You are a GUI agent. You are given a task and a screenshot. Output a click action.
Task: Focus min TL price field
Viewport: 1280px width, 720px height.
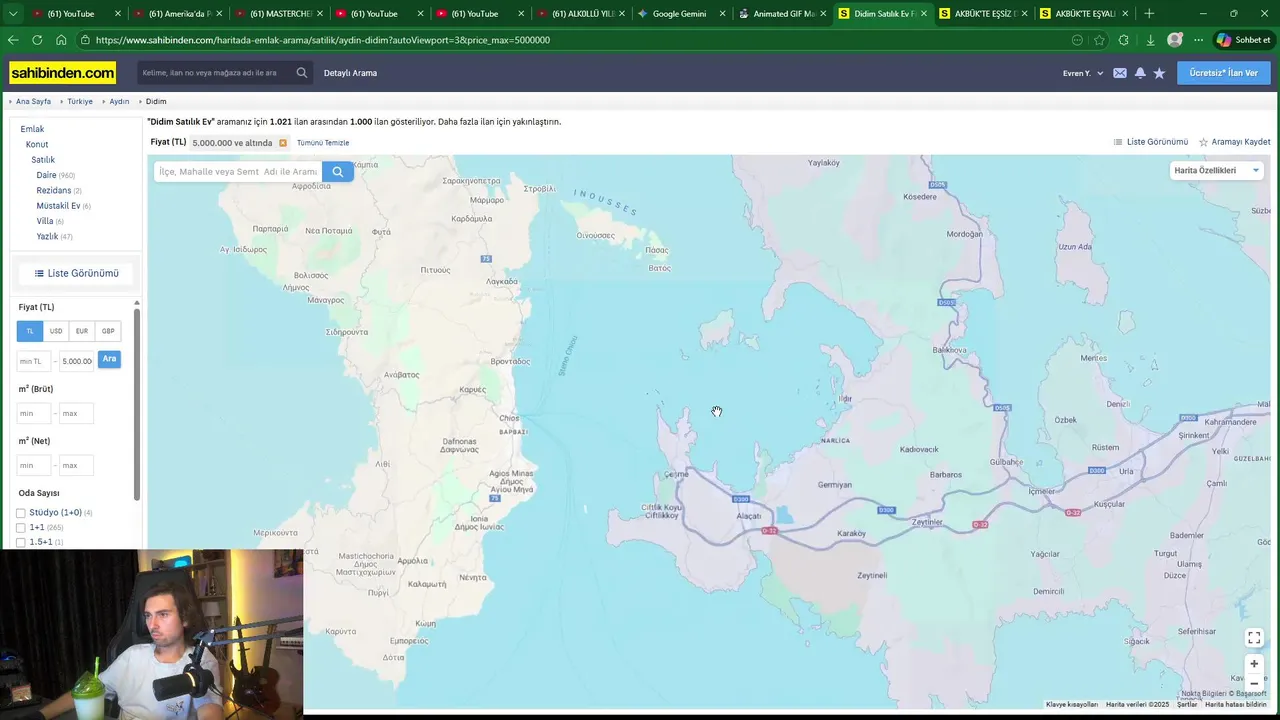click(x=34, y=361)
